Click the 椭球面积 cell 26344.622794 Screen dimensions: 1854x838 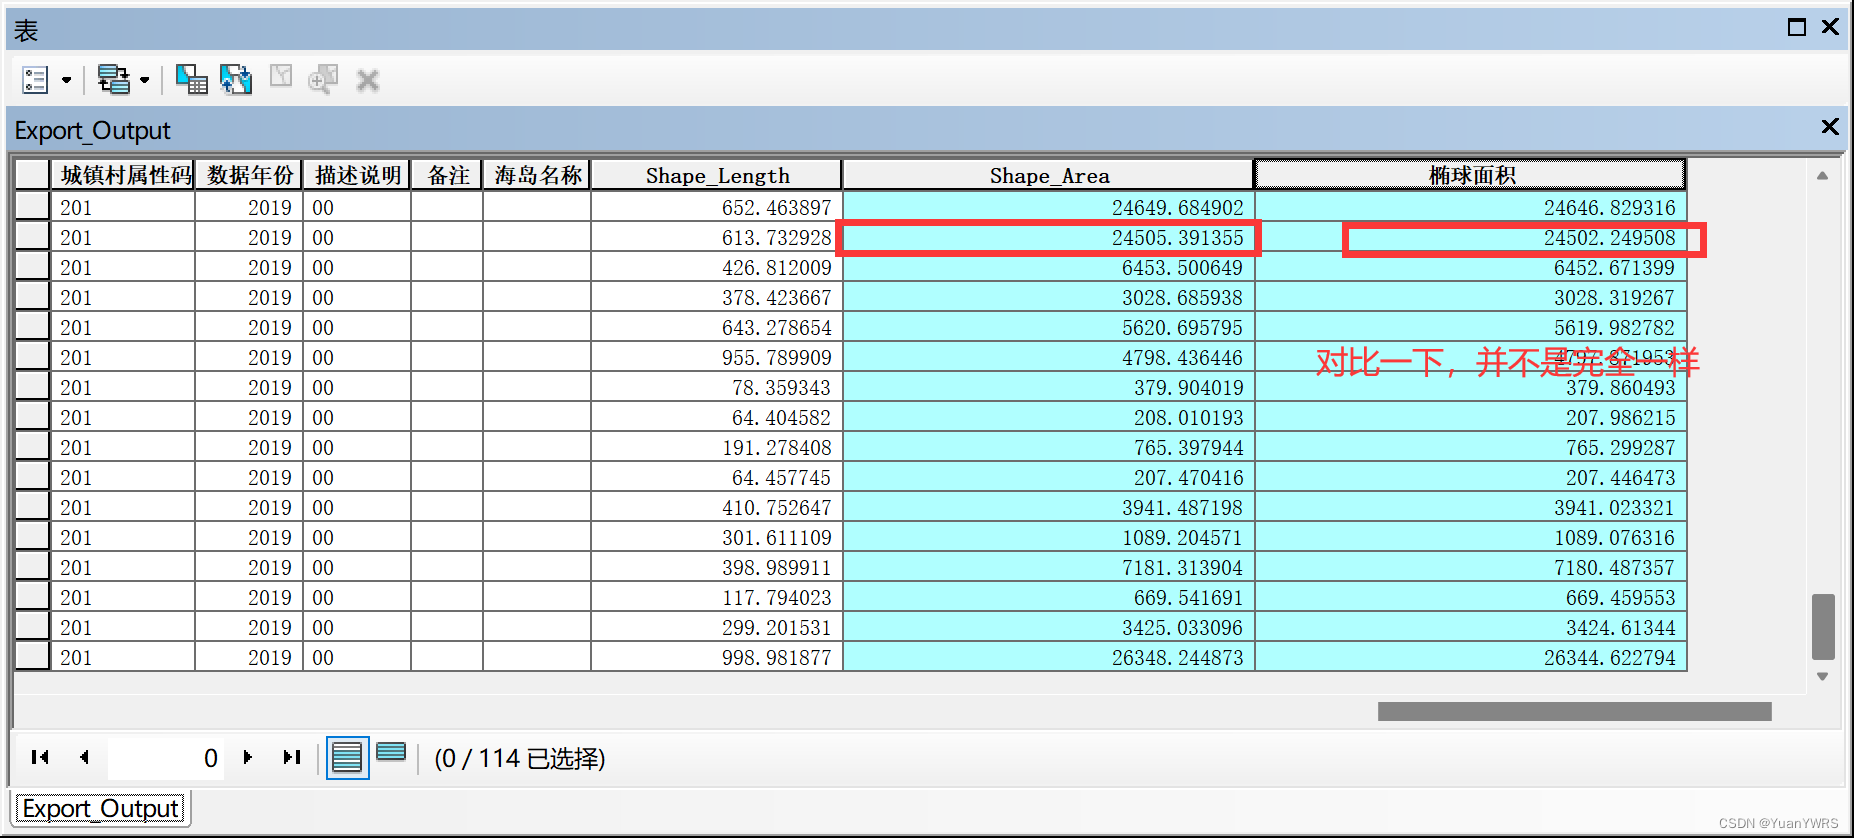point(1471,657)
